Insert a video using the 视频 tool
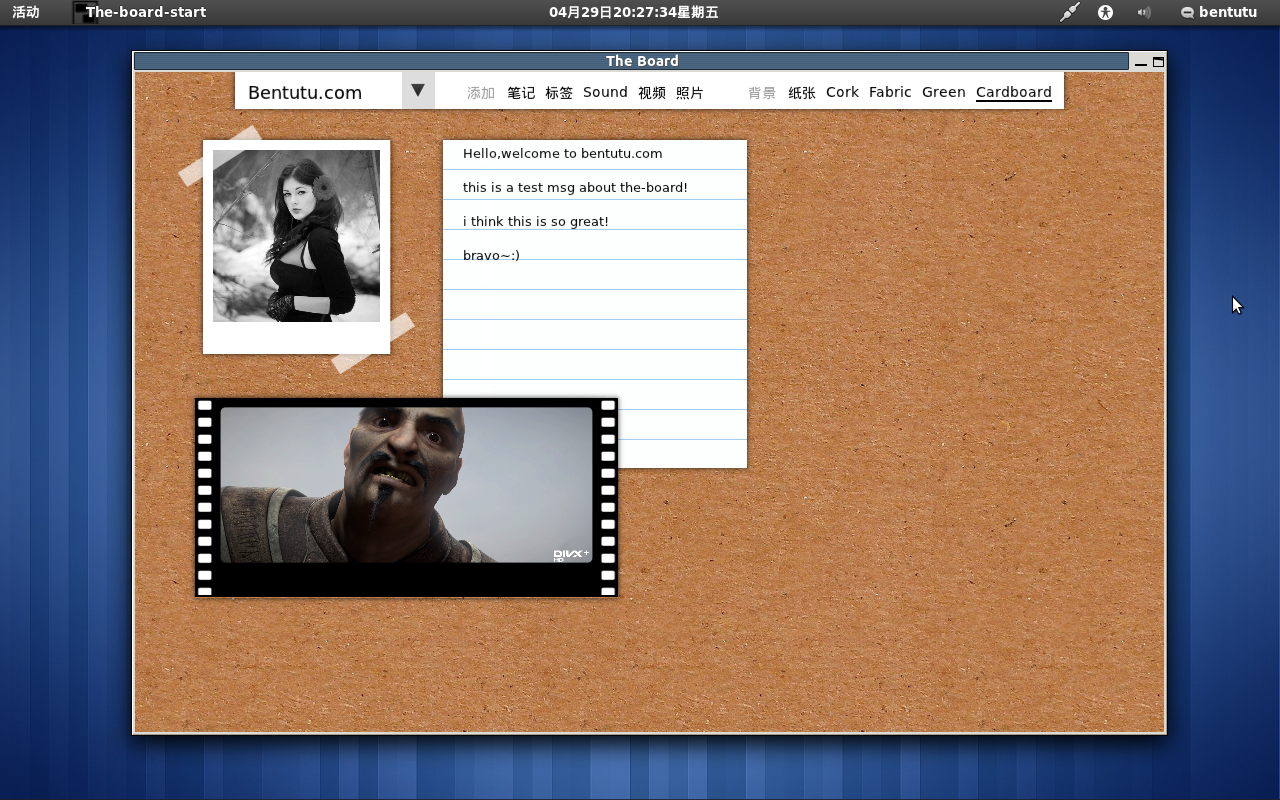1280x800 pixels. click(x=652, y=92)
